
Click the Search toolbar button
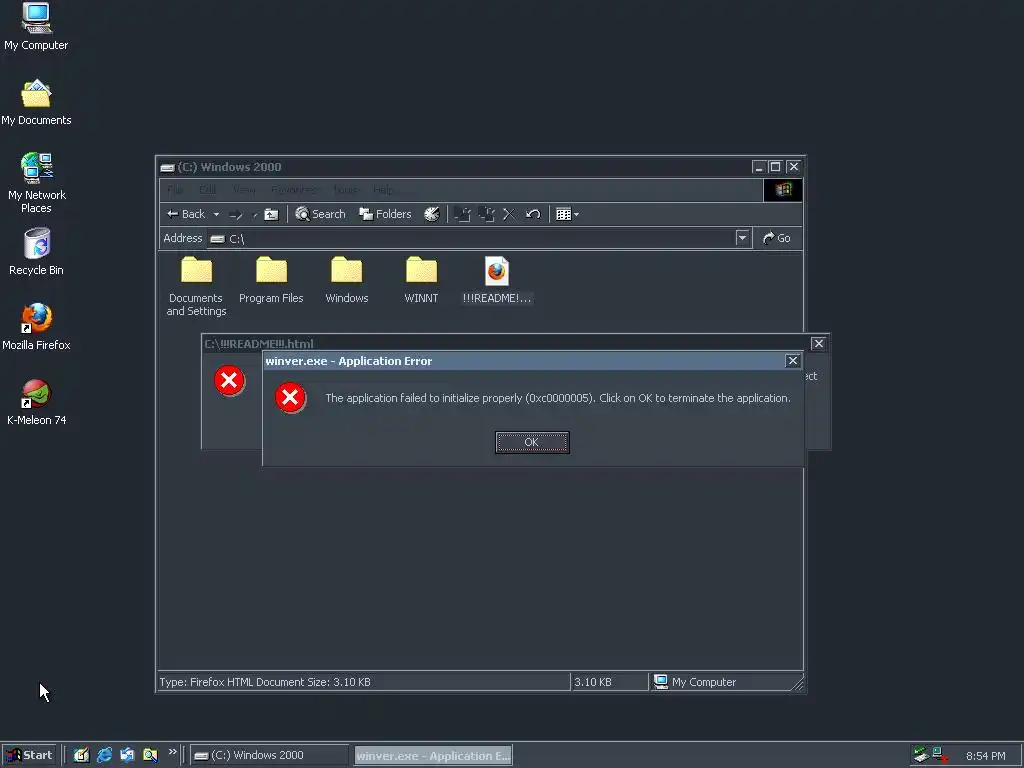coord(320,214)
